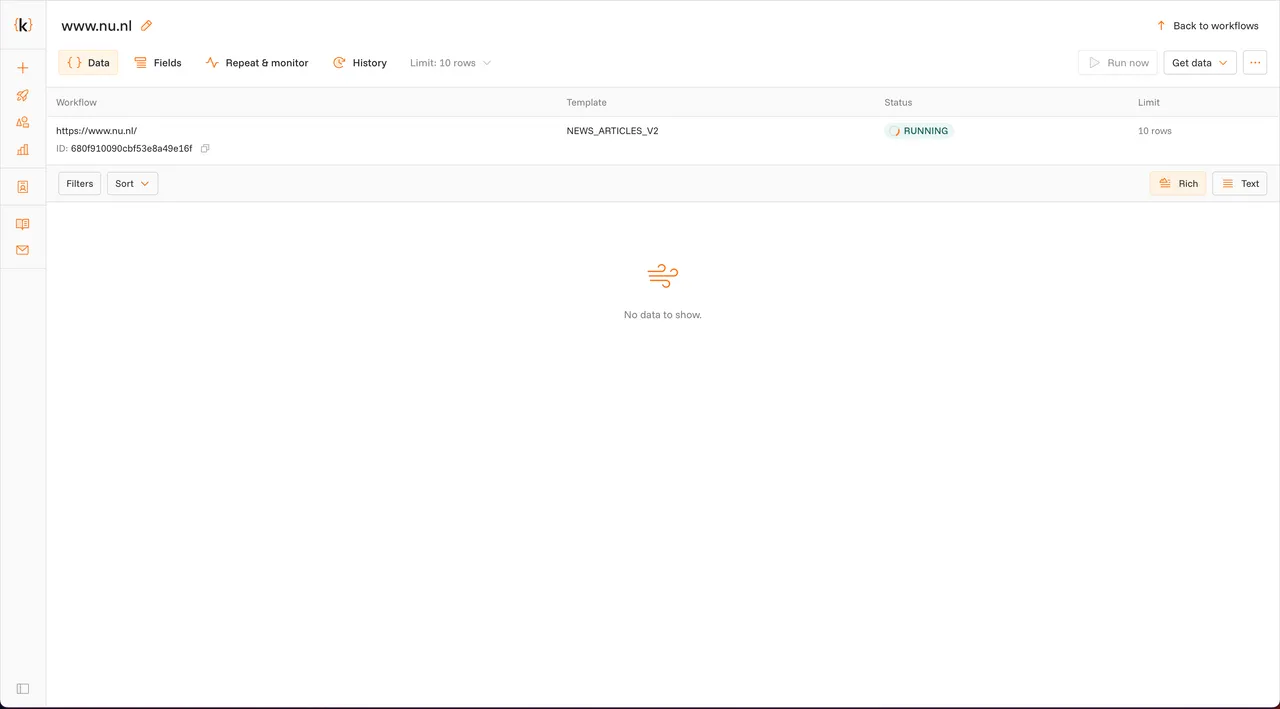The image size is (1280, 709).
Task: Click the NEWS_ARTICLES_V2 template cell
Action: pyautogui.click(x=612, y=131)
